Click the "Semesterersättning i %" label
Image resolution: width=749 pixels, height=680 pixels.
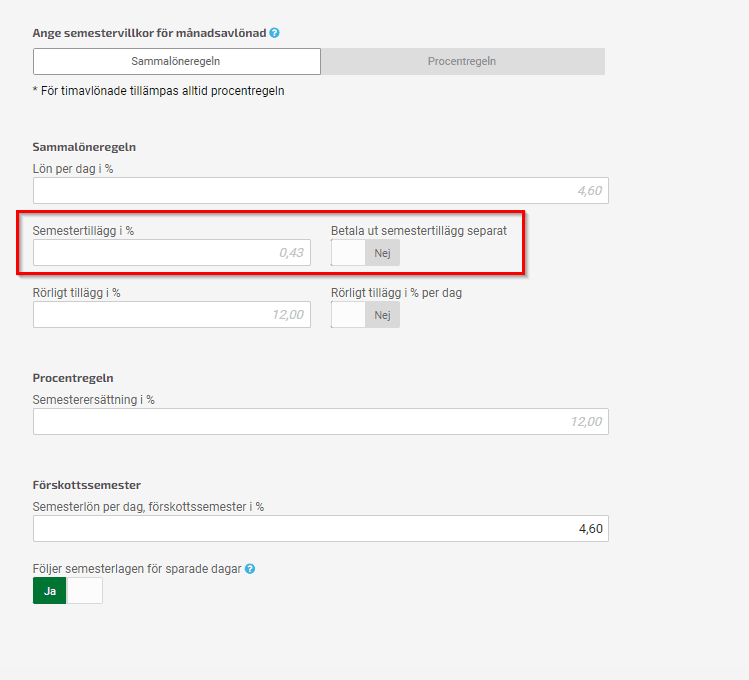(94, 400)
